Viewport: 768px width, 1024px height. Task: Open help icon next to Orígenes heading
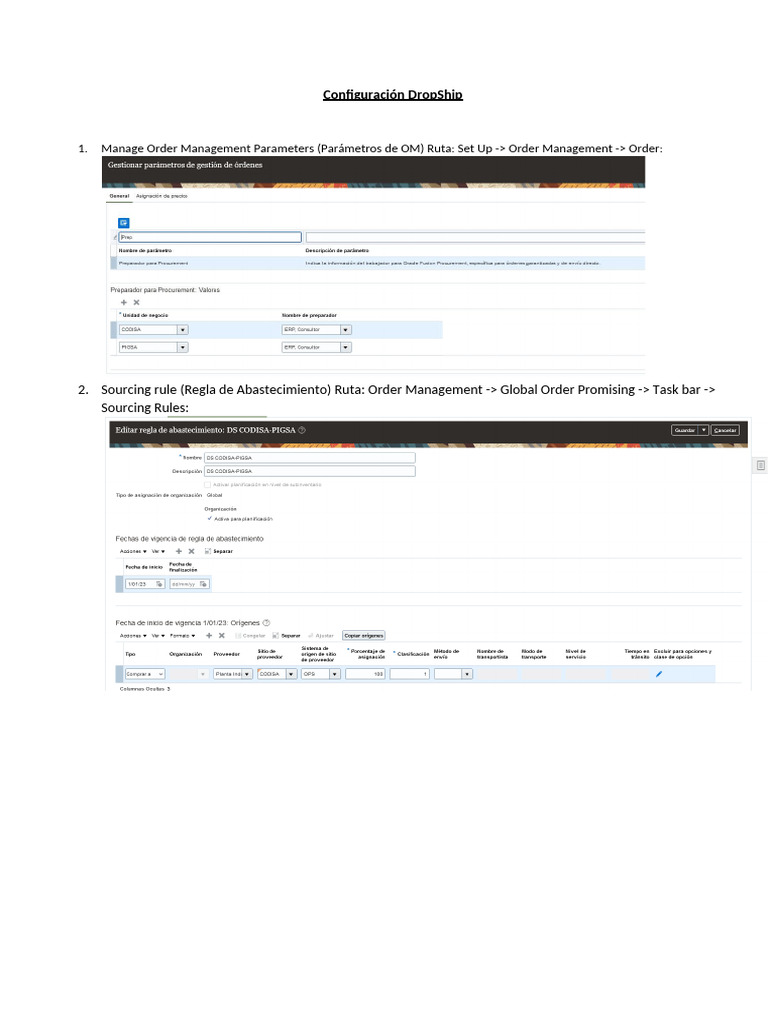(266, 622)
